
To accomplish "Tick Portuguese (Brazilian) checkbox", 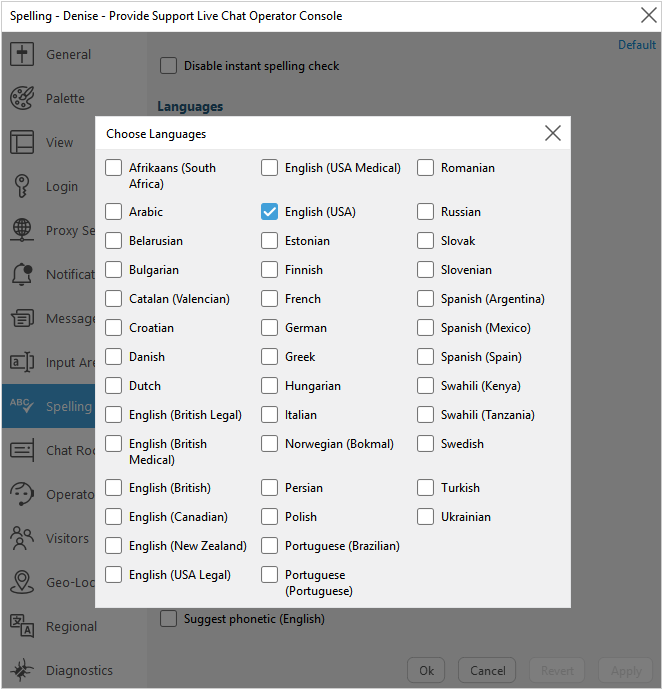I will click(x=269, y=546).
